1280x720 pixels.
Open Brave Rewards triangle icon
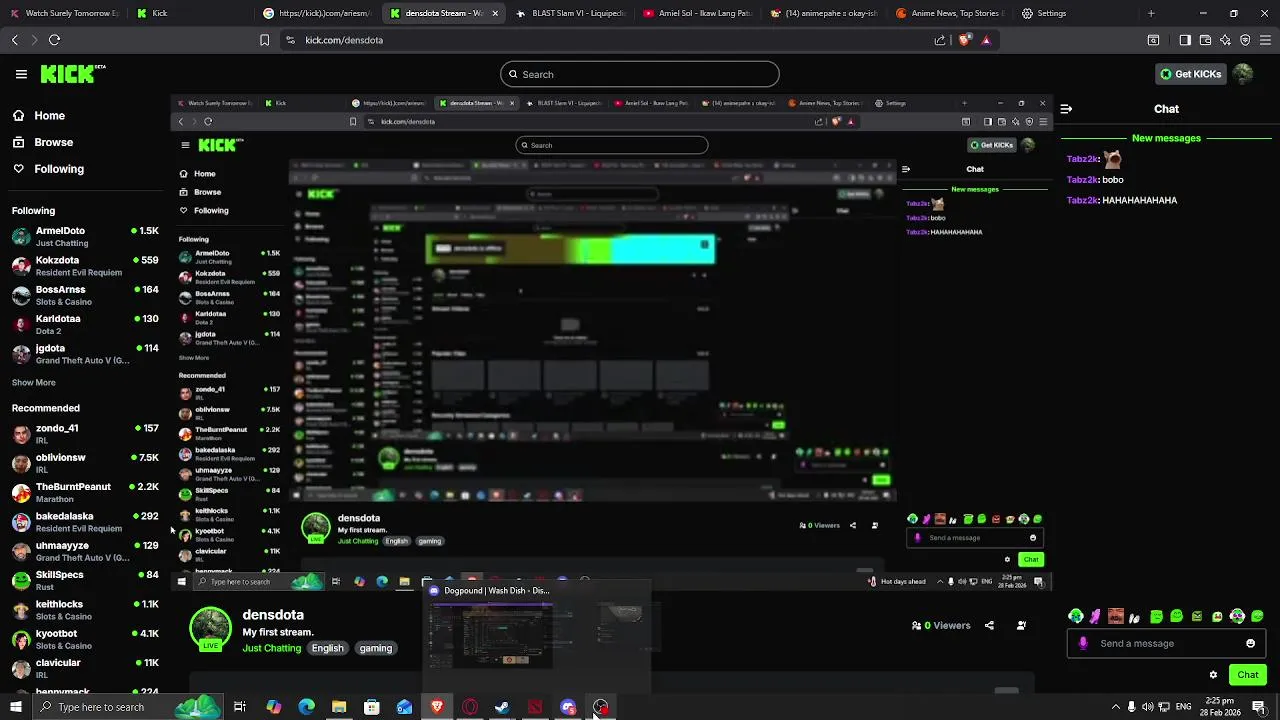tap(986, 40)
